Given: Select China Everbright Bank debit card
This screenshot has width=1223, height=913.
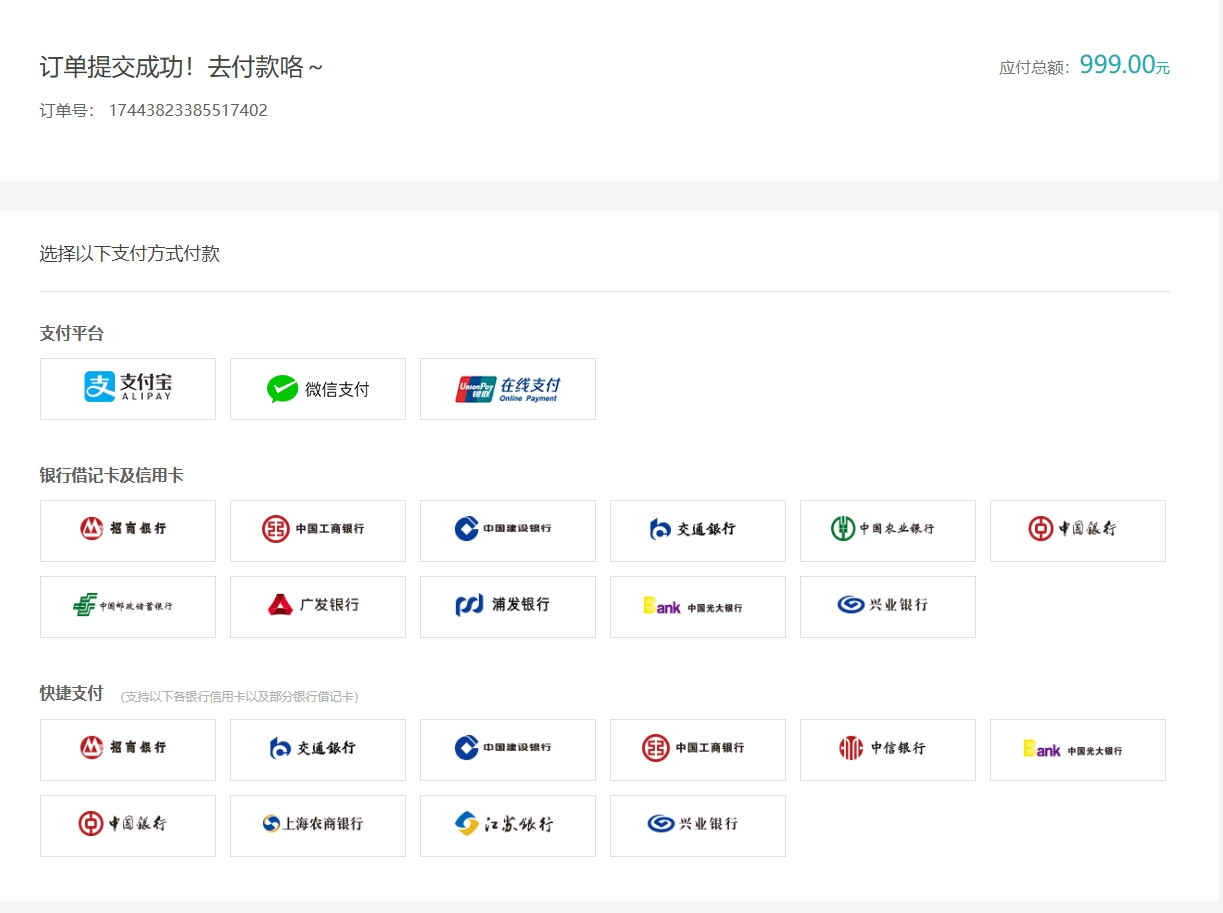Looking at the screenshot, I should [697, 606].
